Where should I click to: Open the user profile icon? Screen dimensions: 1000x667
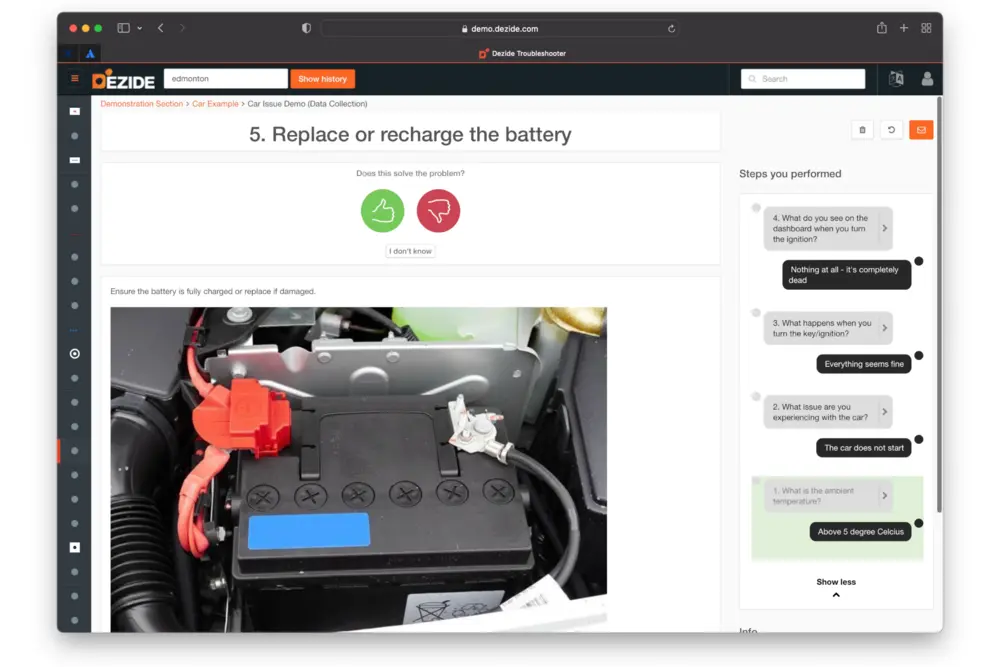pos(927,79)
